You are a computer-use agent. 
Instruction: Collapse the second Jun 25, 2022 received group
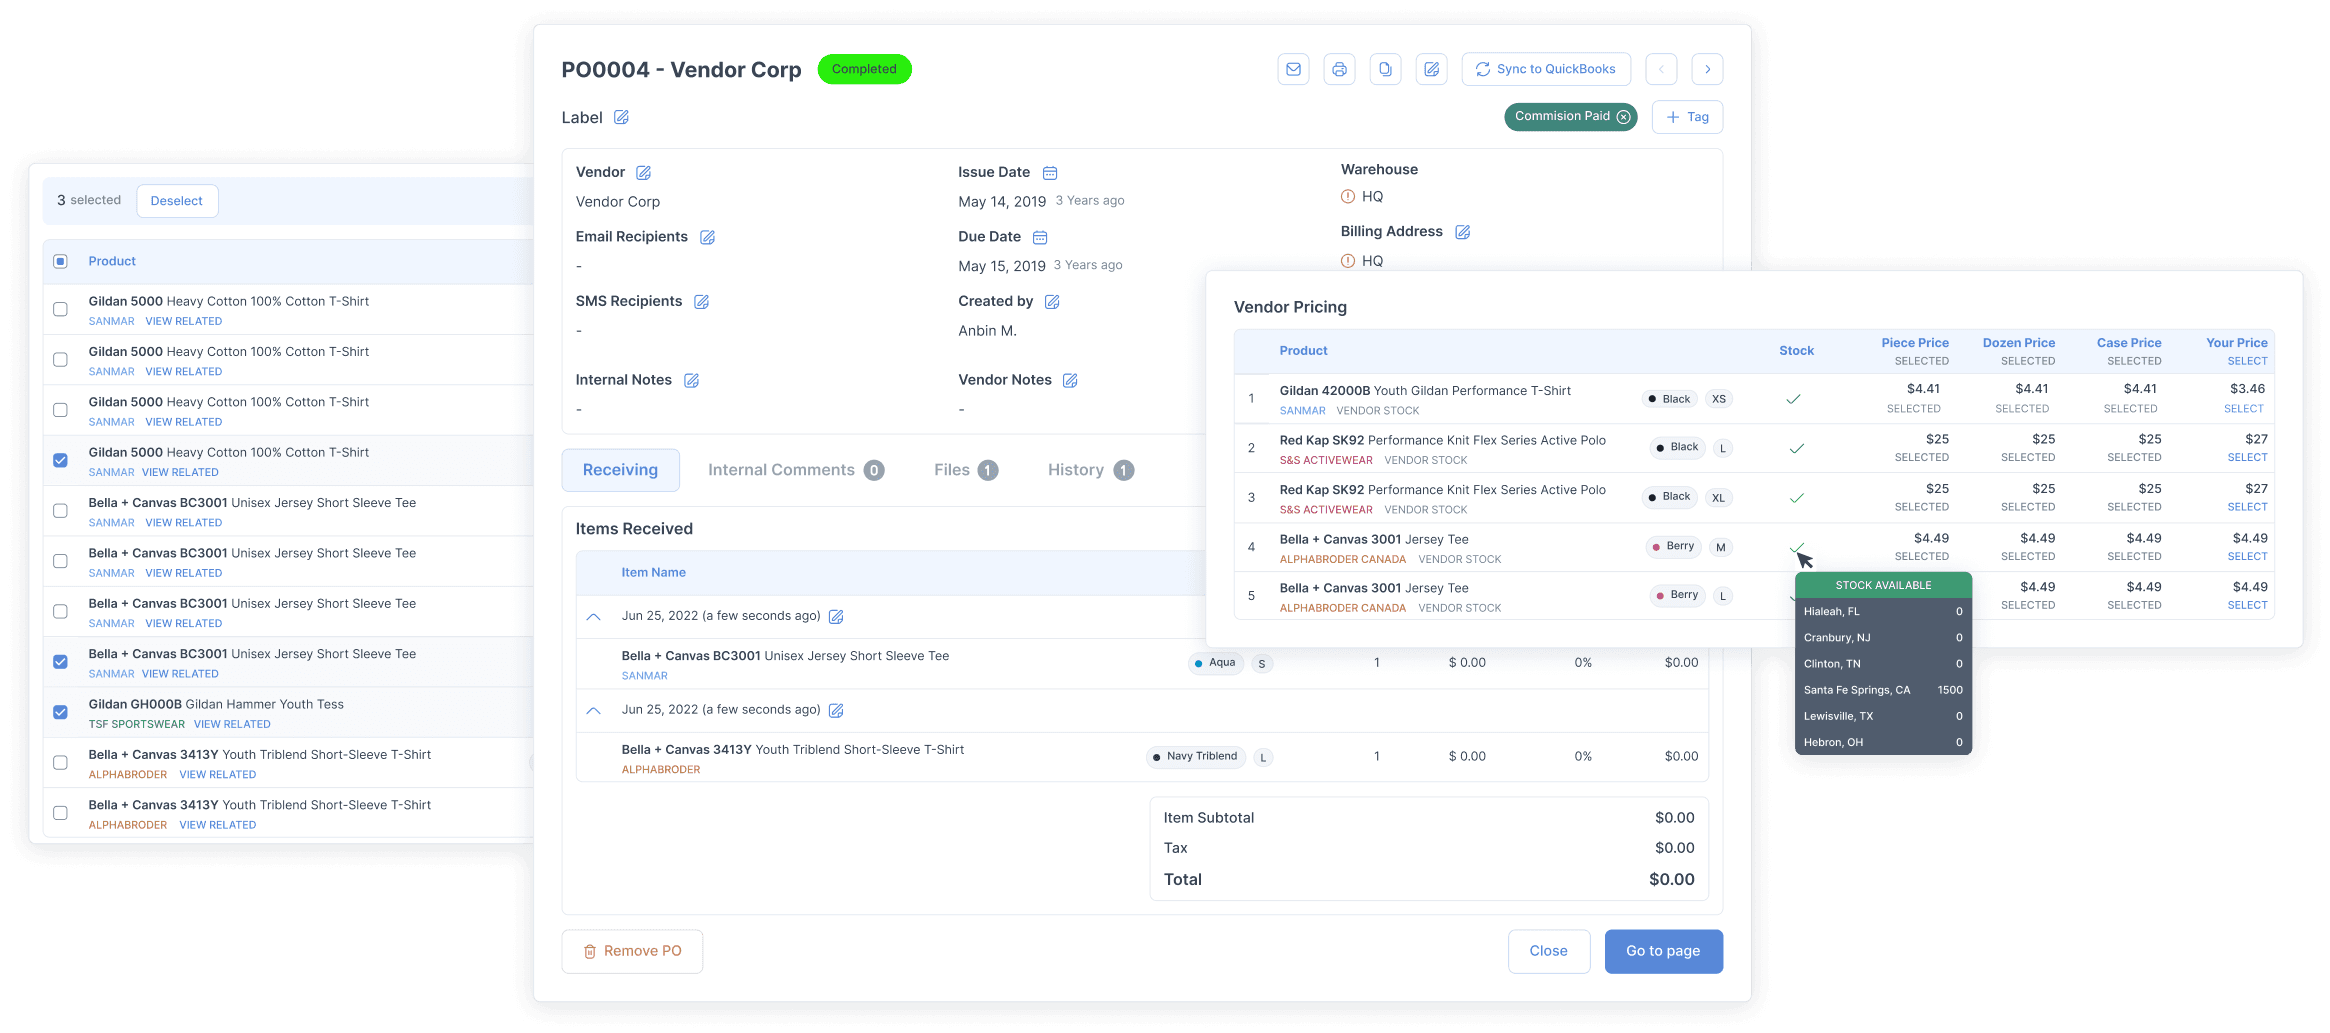pyautogui.click(x=593, y=711)
